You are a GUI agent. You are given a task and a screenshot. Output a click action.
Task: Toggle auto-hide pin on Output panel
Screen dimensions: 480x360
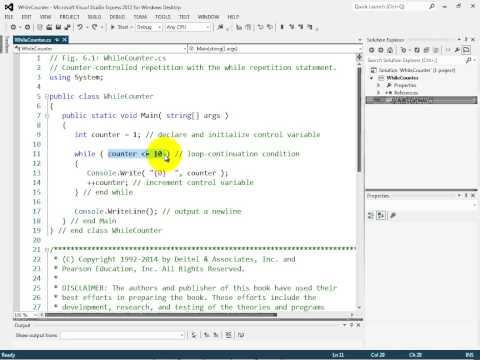tap(351, 325)
